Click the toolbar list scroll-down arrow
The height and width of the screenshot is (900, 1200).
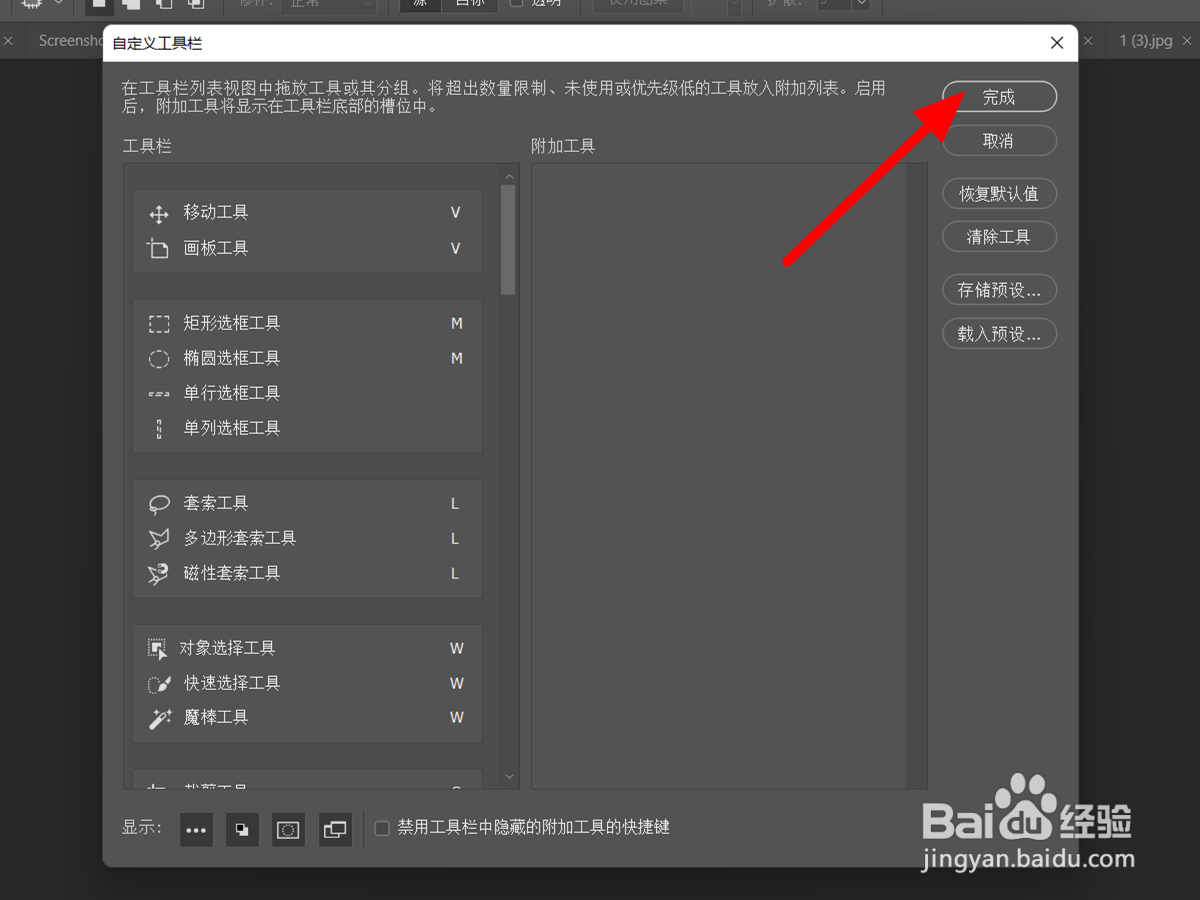(509, 776)
